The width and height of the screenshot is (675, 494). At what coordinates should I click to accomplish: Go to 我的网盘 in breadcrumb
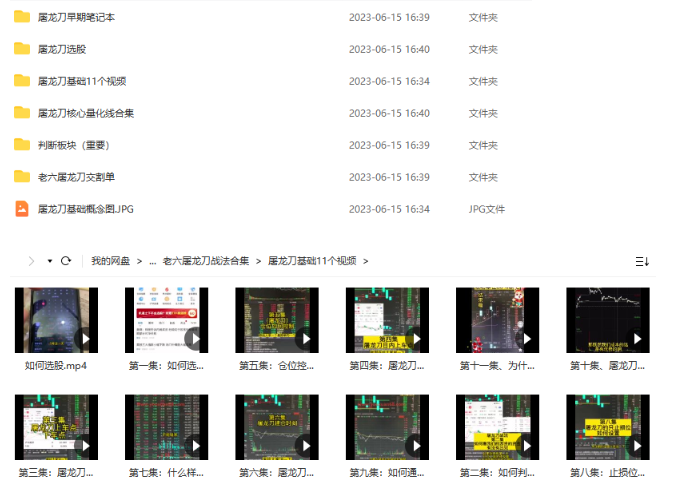point(110,261)
